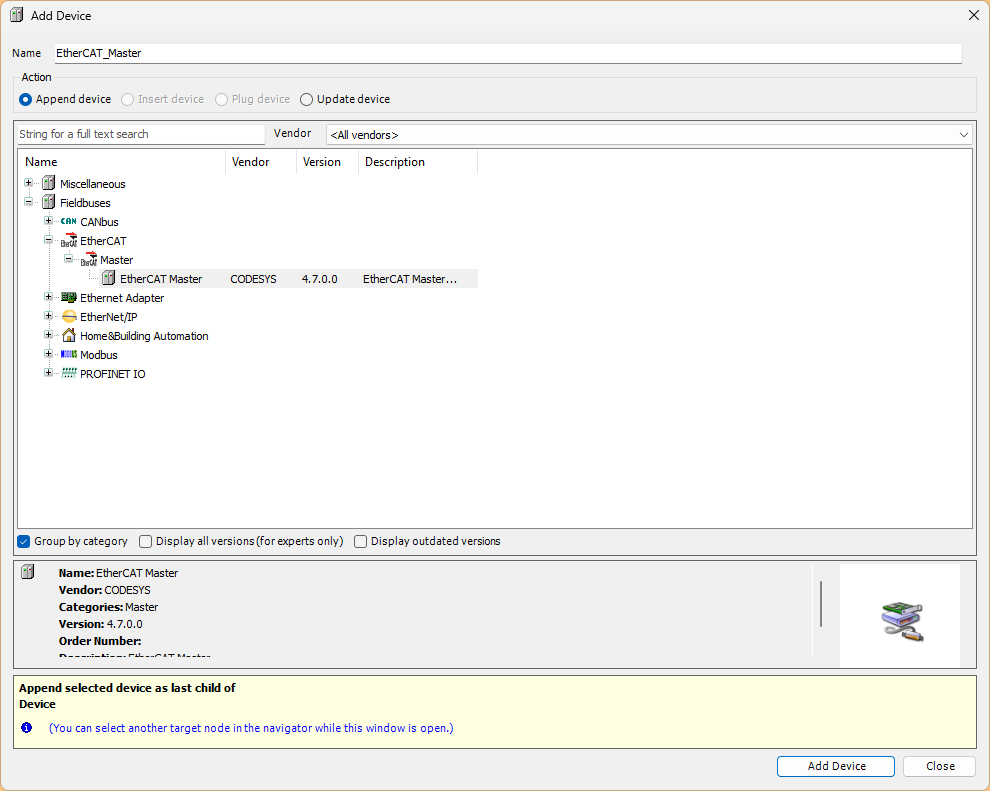Screen dimensions: 990x791
Task: Select the Fieldbuses tree label
Action: coord(85,203)
